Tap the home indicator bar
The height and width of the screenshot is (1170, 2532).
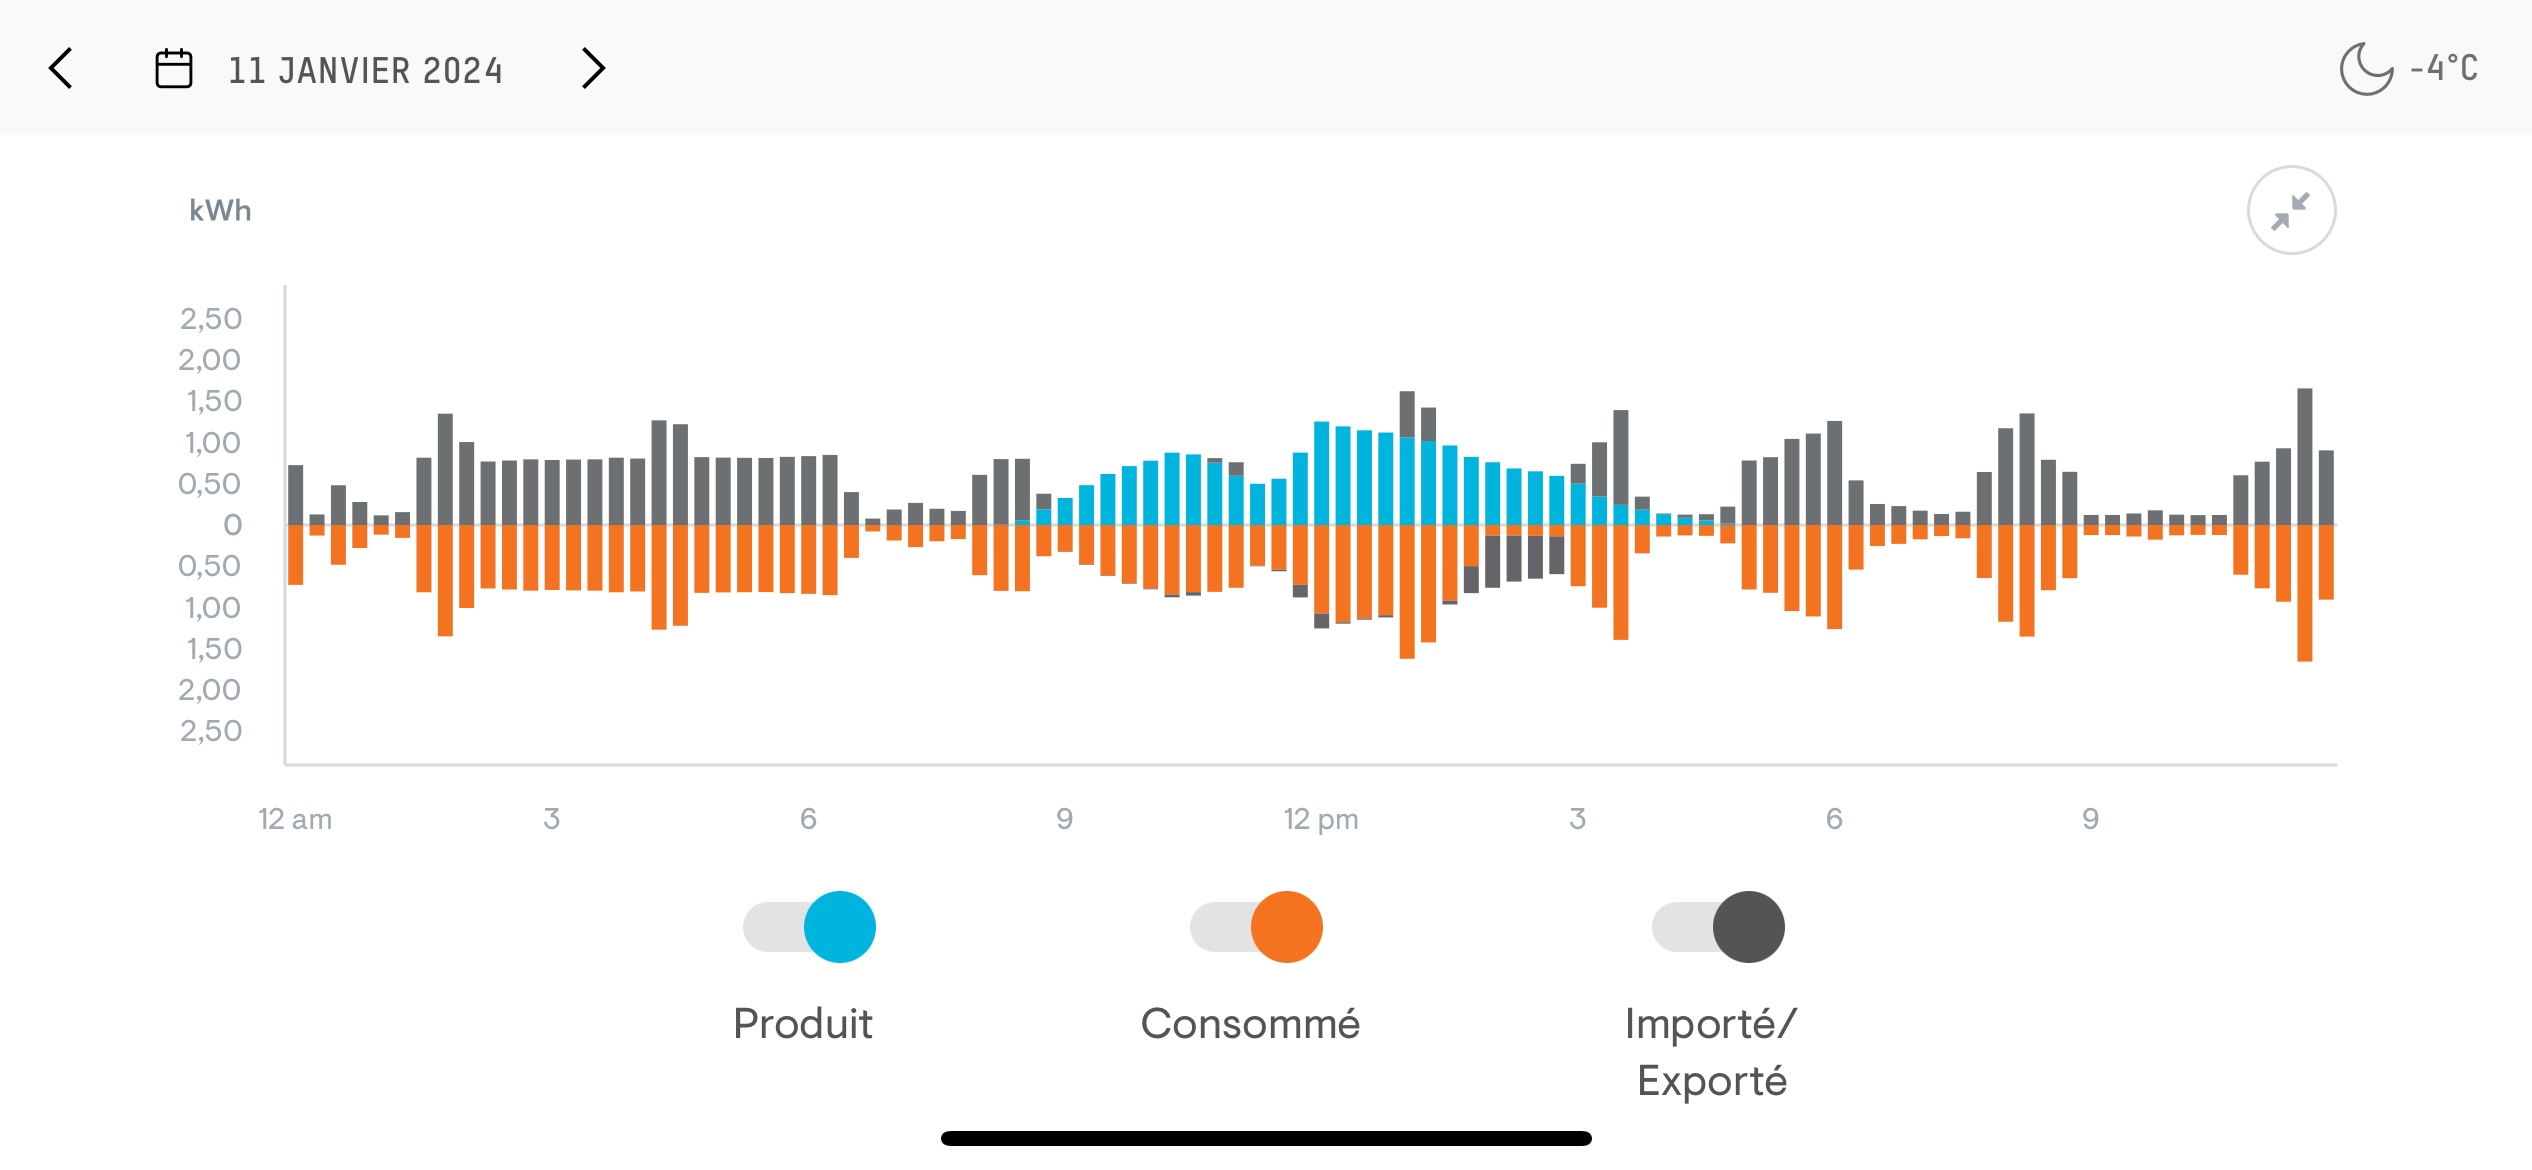click(x=1266, y=1138)
